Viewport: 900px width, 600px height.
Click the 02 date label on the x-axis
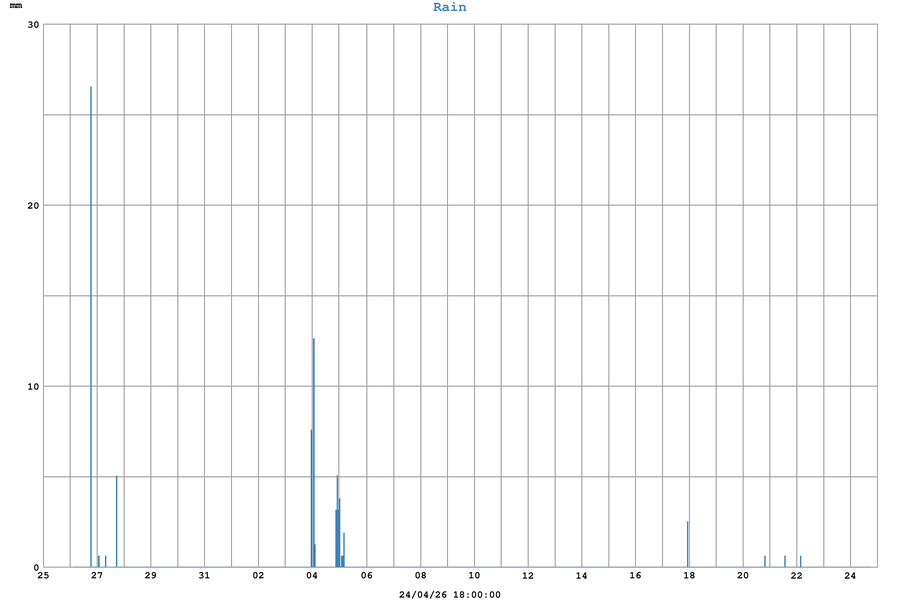tap(258, 576)
